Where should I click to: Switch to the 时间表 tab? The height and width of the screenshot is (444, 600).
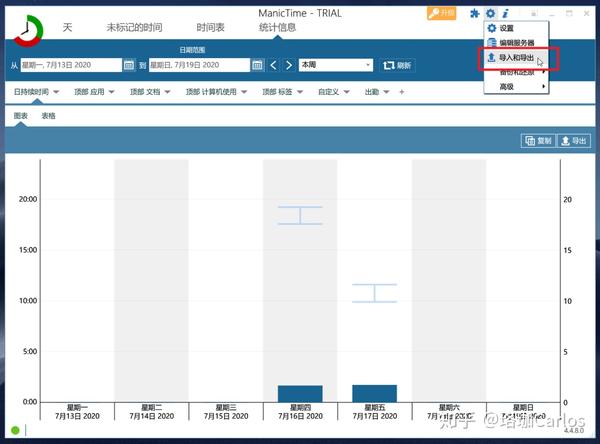(210, 28)
